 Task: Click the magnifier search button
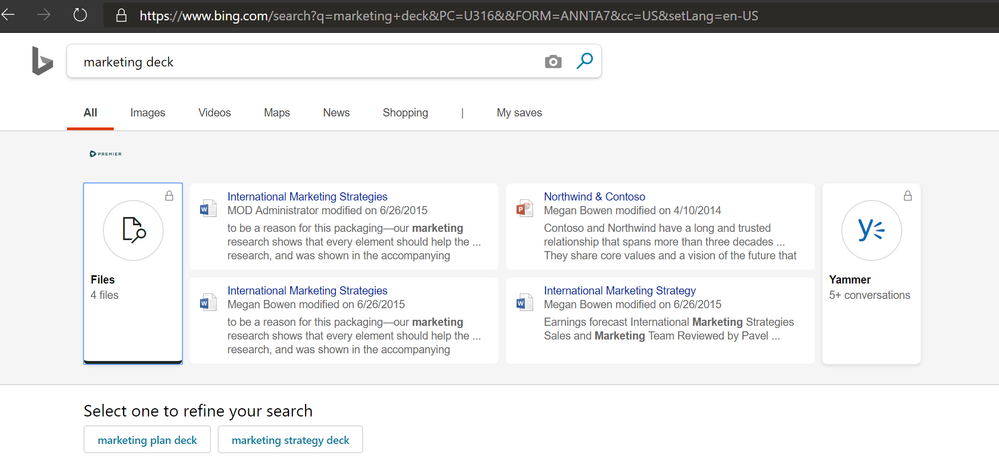coord(584,61)
